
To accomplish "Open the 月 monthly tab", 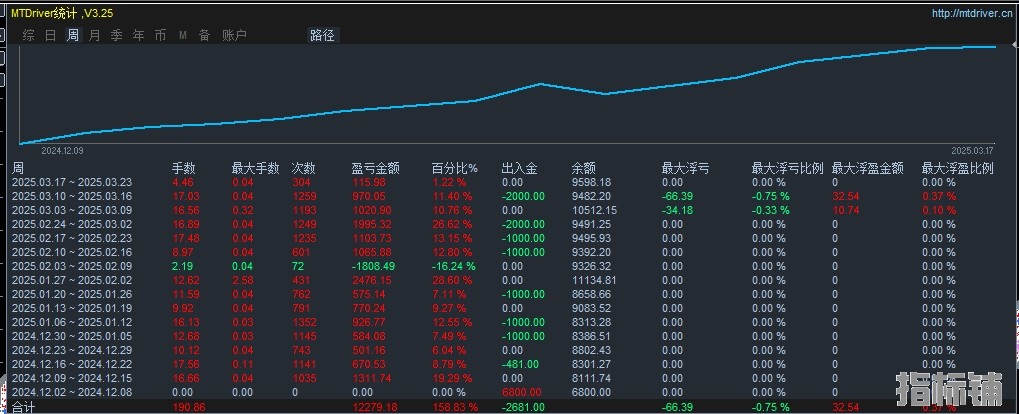I will pyautogui.click(x=94, y=35).
